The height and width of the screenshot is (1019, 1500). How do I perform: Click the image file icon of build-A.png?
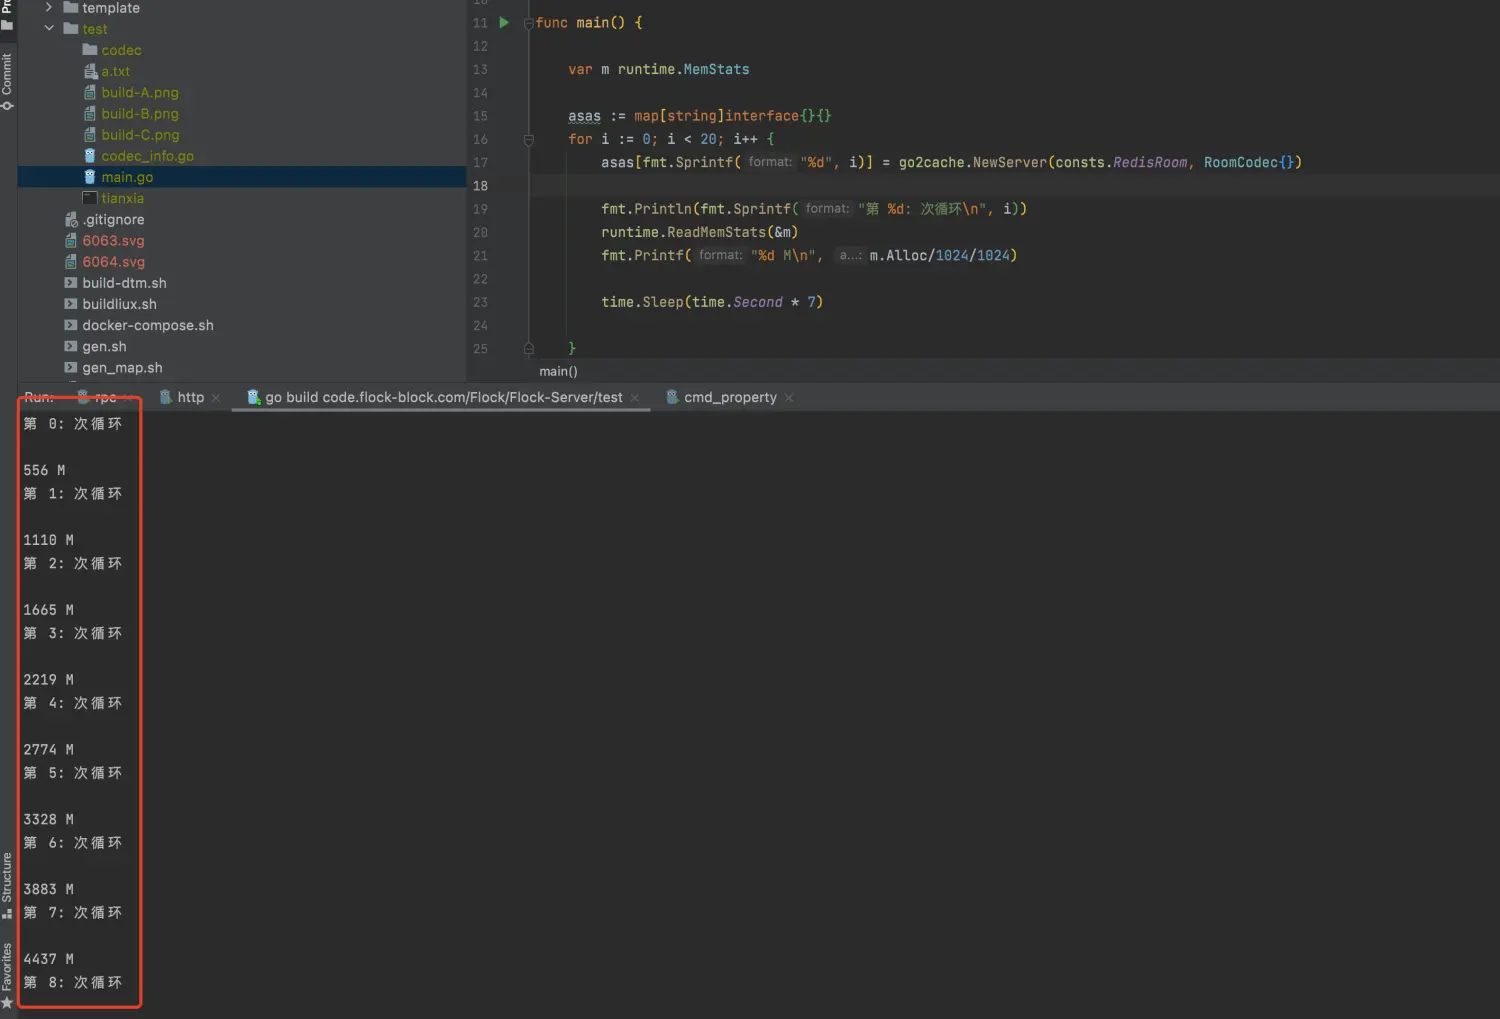(x=90, y=92)
